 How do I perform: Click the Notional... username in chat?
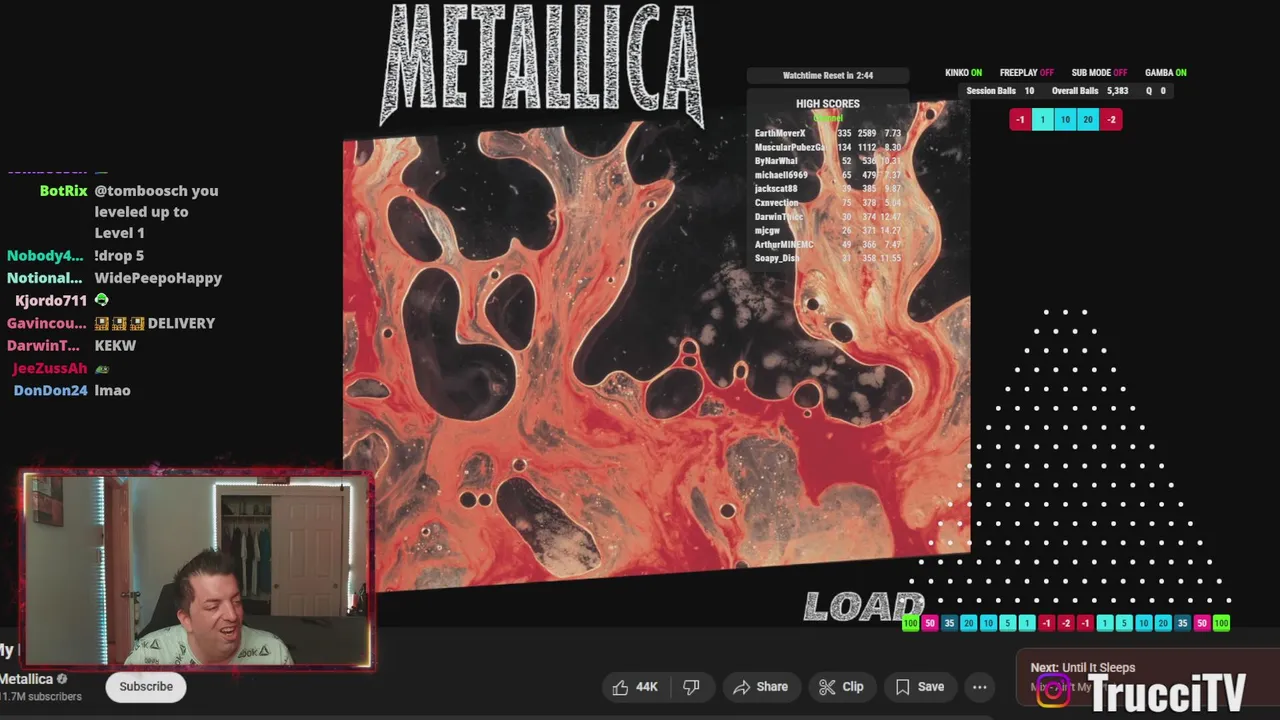pyautogui.click(x=45, y=278)
